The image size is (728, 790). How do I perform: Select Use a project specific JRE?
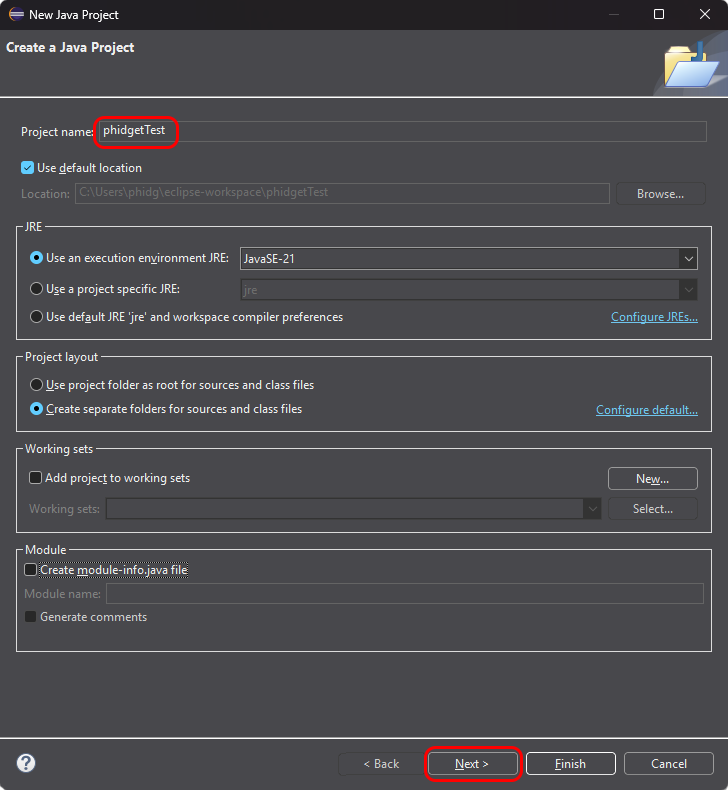coord(37,289)
